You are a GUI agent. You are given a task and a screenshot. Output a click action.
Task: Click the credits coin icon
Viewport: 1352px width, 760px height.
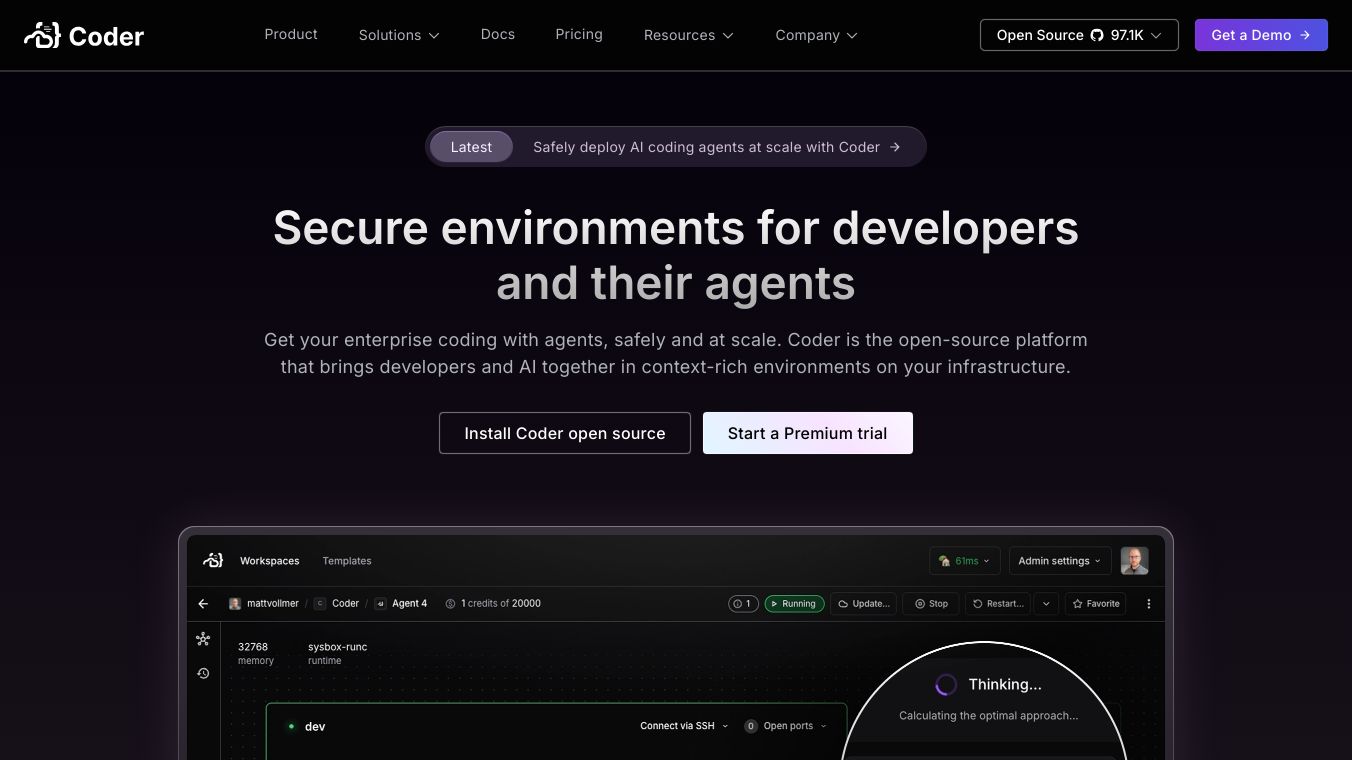coord(450,604)
